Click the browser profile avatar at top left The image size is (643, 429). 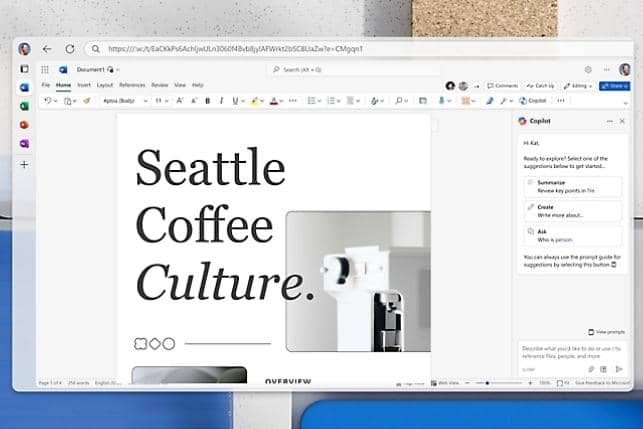24,49
